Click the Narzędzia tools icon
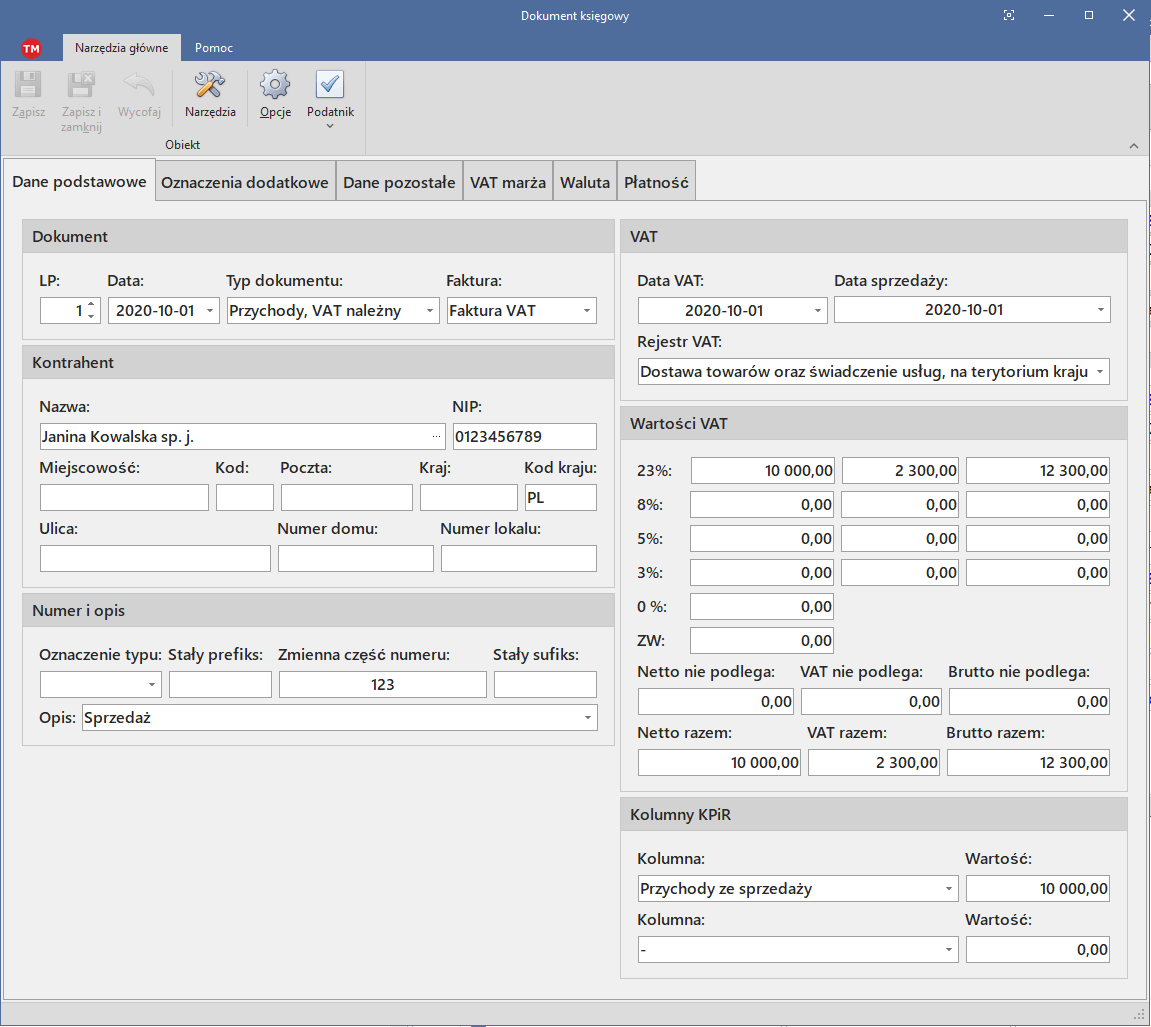The height and width of the screenshot is (1027, 1151). click(x=210, y=87)
